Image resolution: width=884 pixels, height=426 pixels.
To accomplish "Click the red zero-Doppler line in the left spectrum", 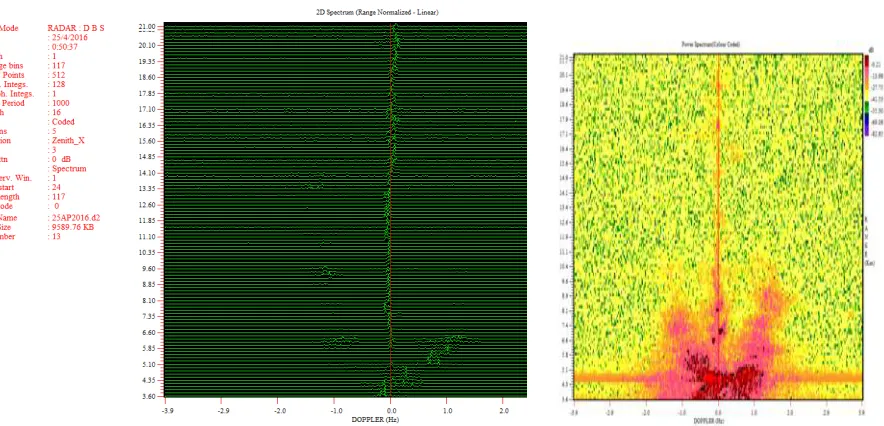I will [390, 210].
